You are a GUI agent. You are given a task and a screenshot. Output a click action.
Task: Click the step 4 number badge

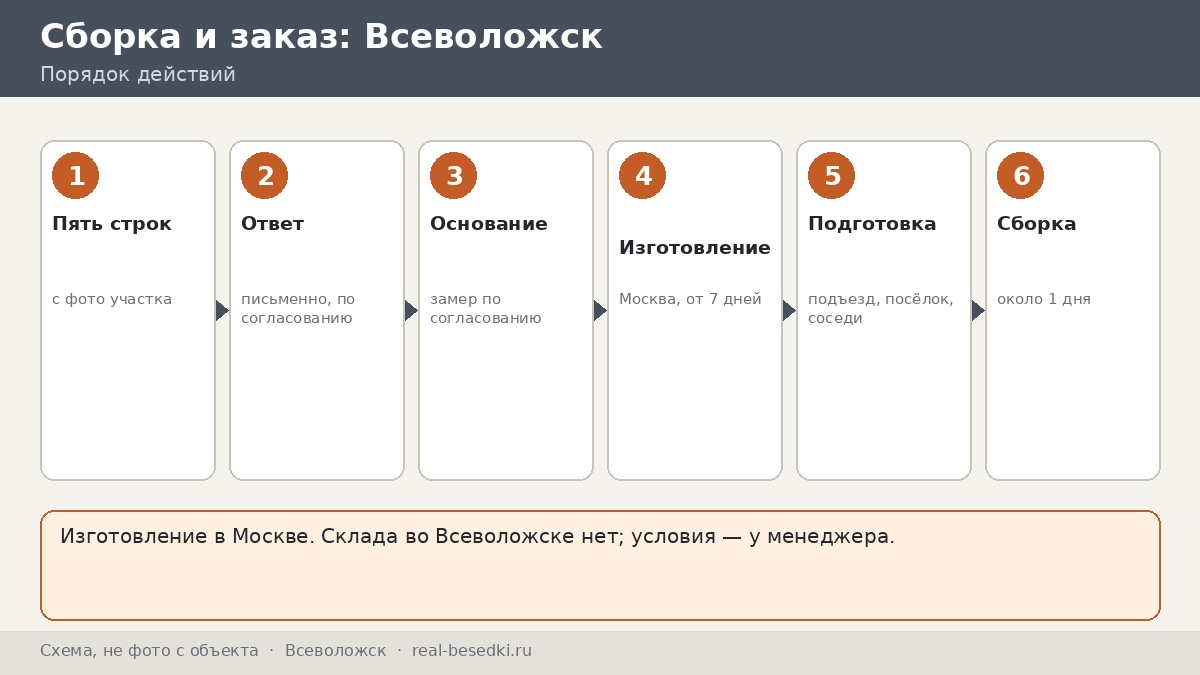click(x=642, y=176)
